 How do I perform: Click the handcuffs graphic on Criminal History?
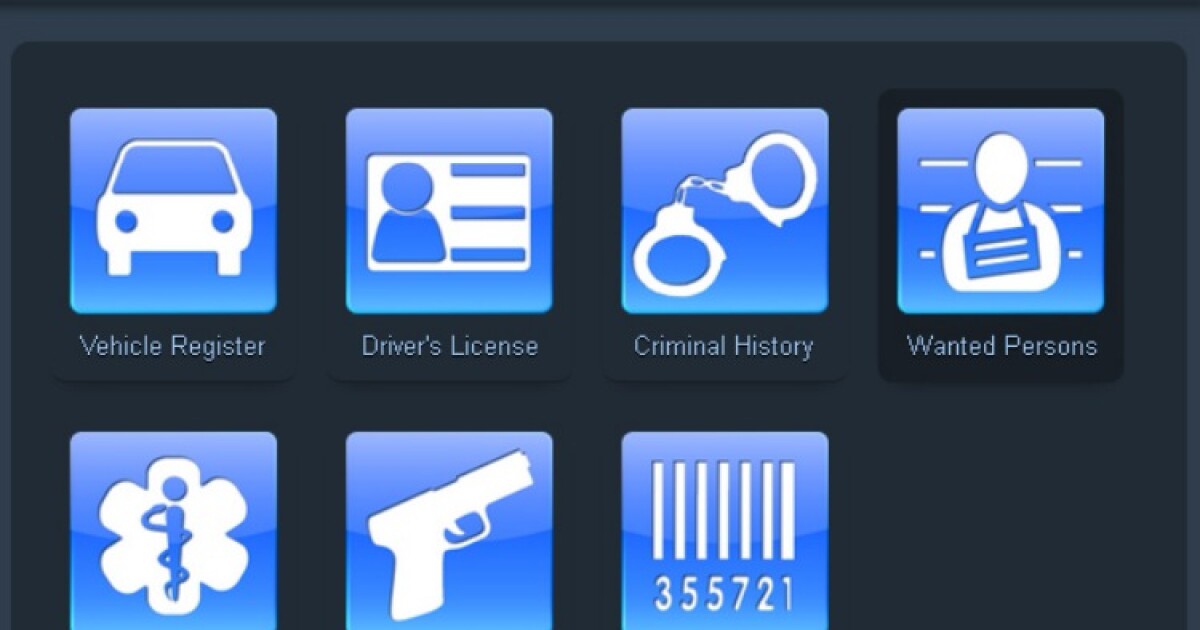[x=725, y=207]
